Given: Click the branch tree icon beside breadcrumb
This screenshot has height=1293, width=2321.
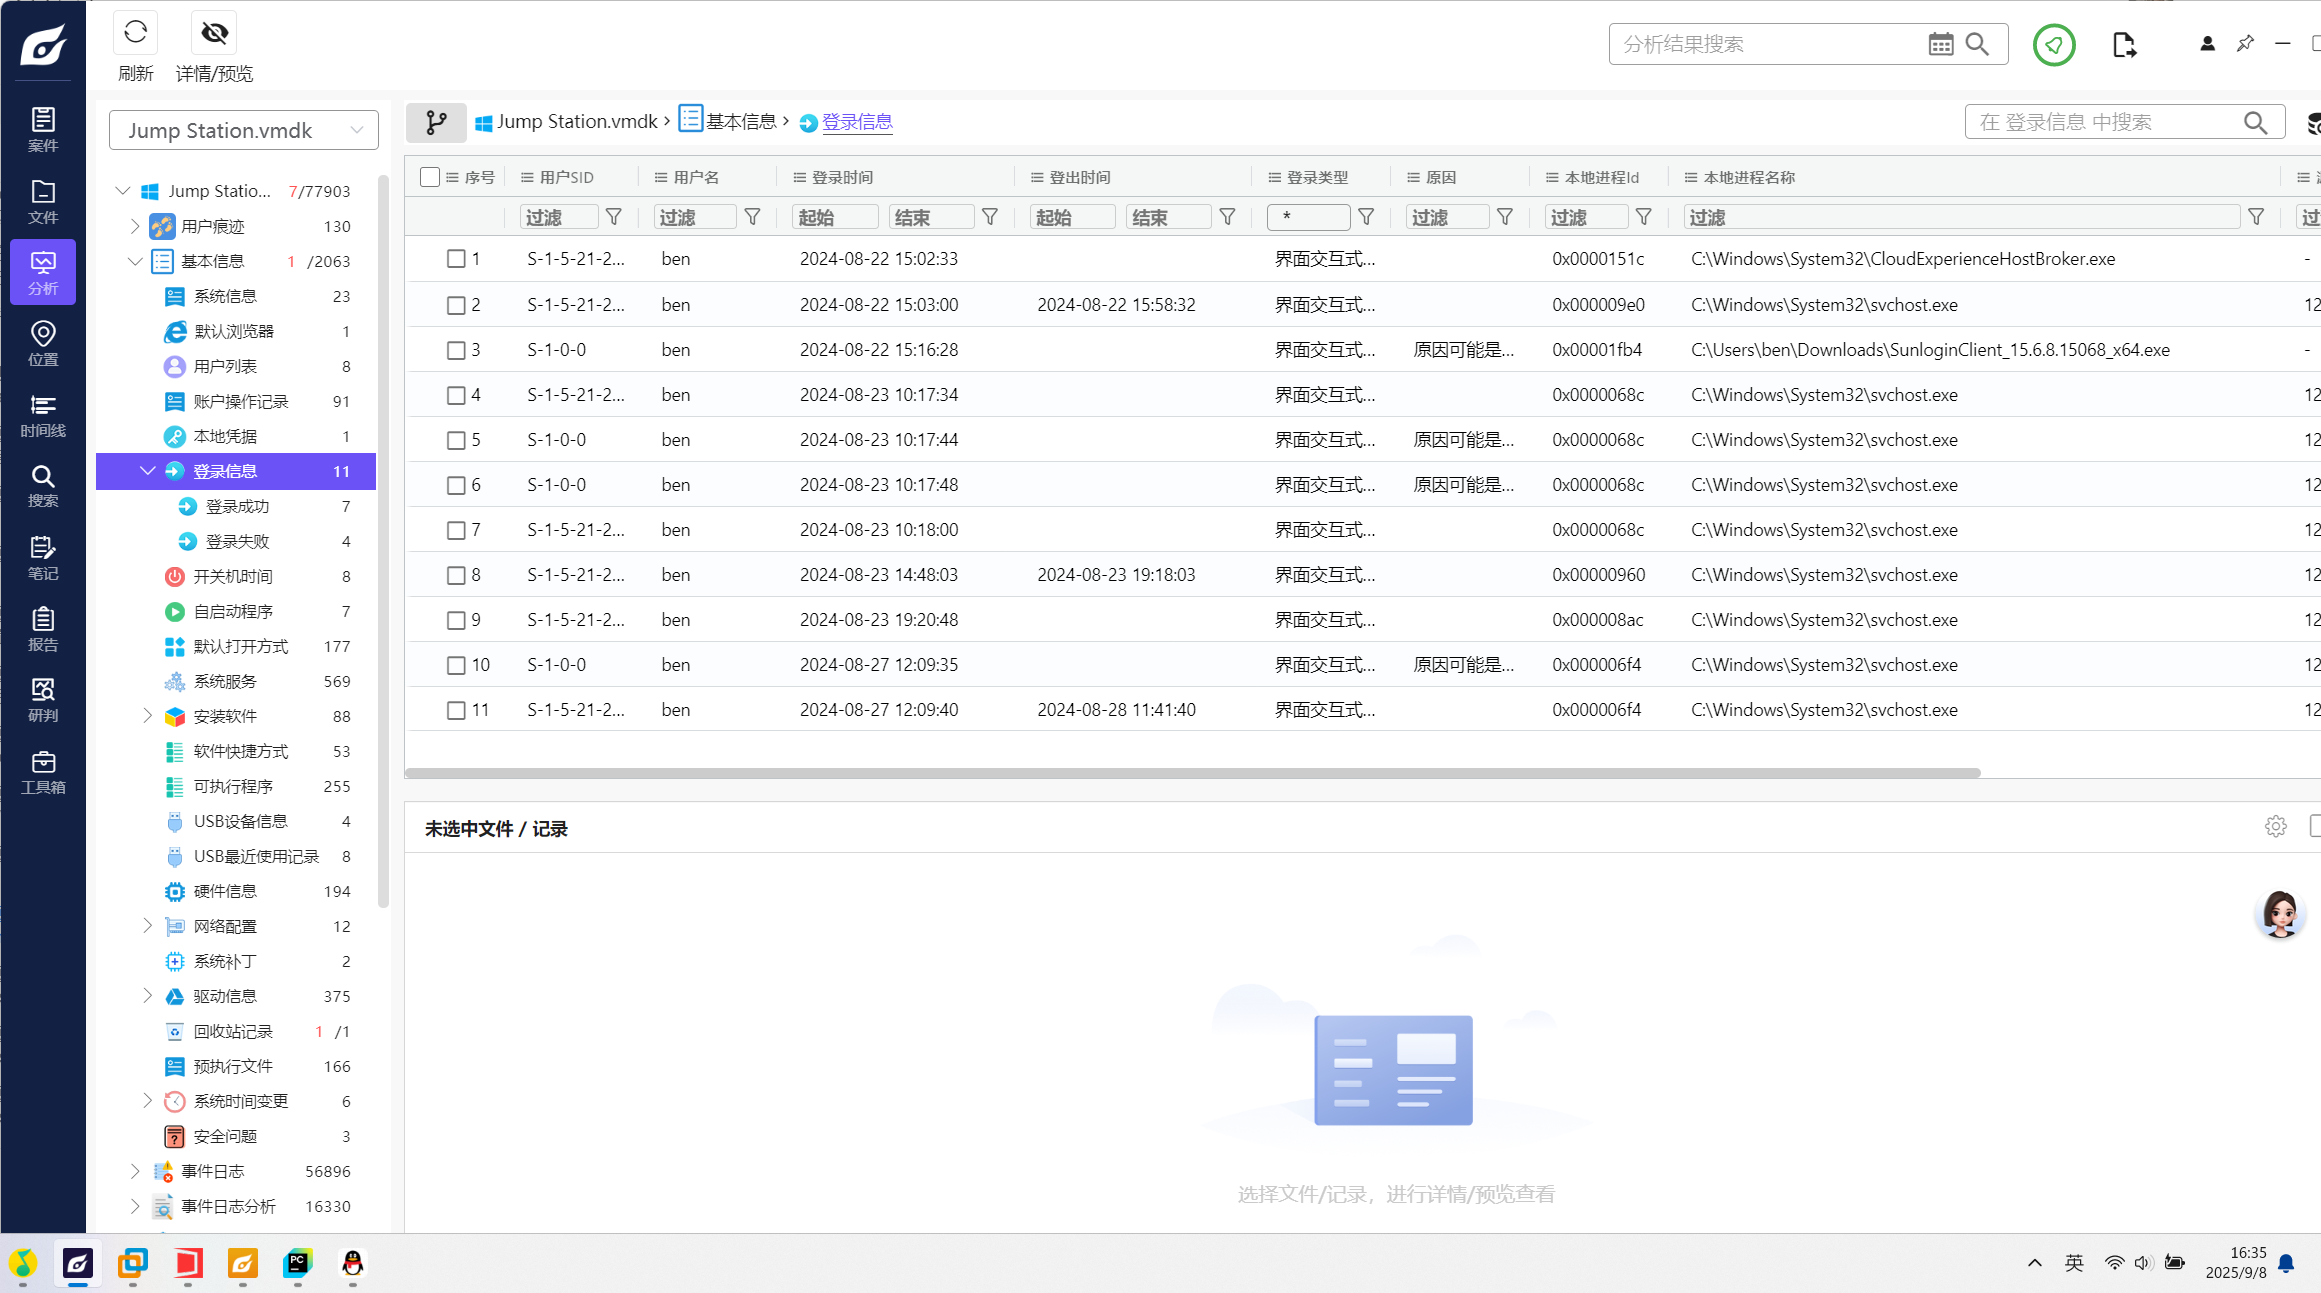Looking at the screenshot, I should [436, 122].
